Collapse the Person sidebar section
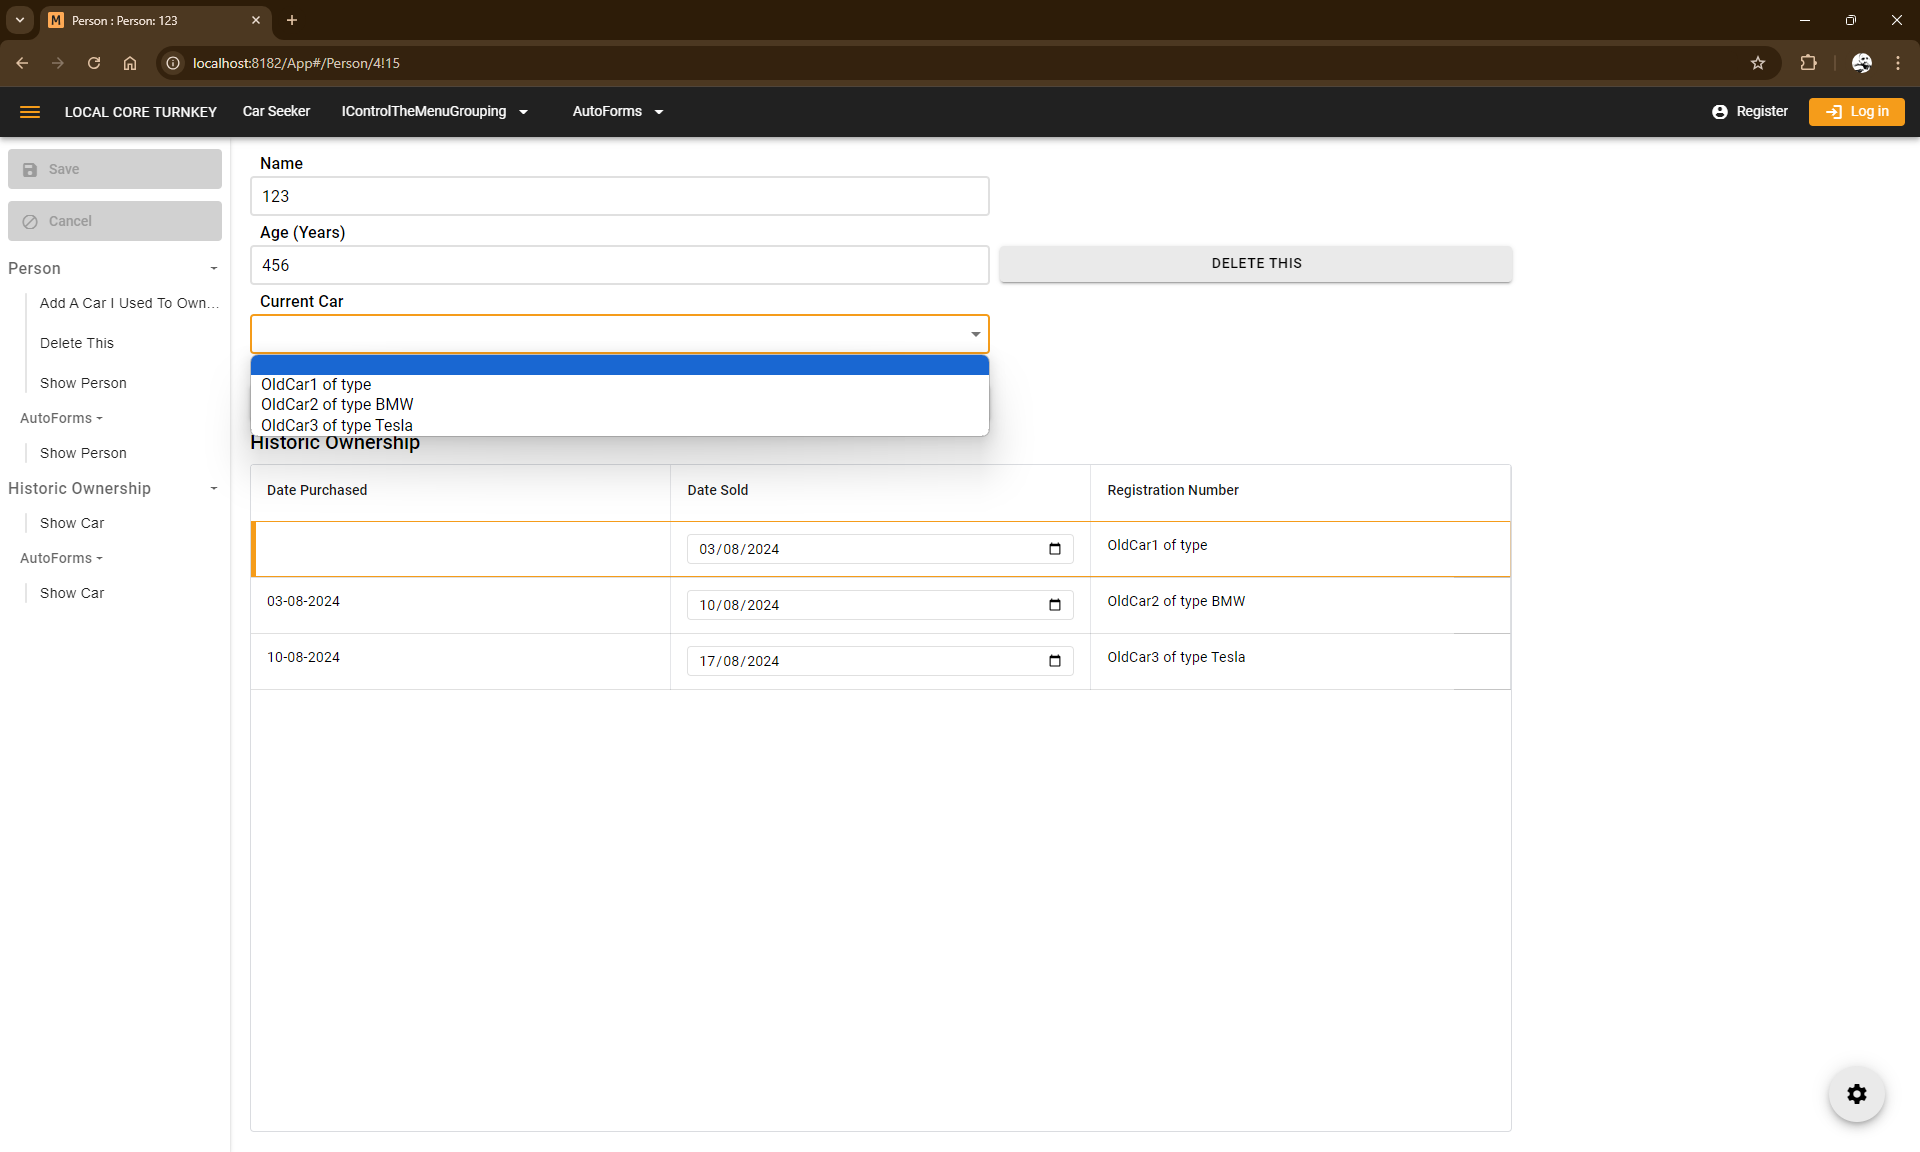This screenshot has width=1920, height=1152. pyautogui.click(x=213, y=269)
